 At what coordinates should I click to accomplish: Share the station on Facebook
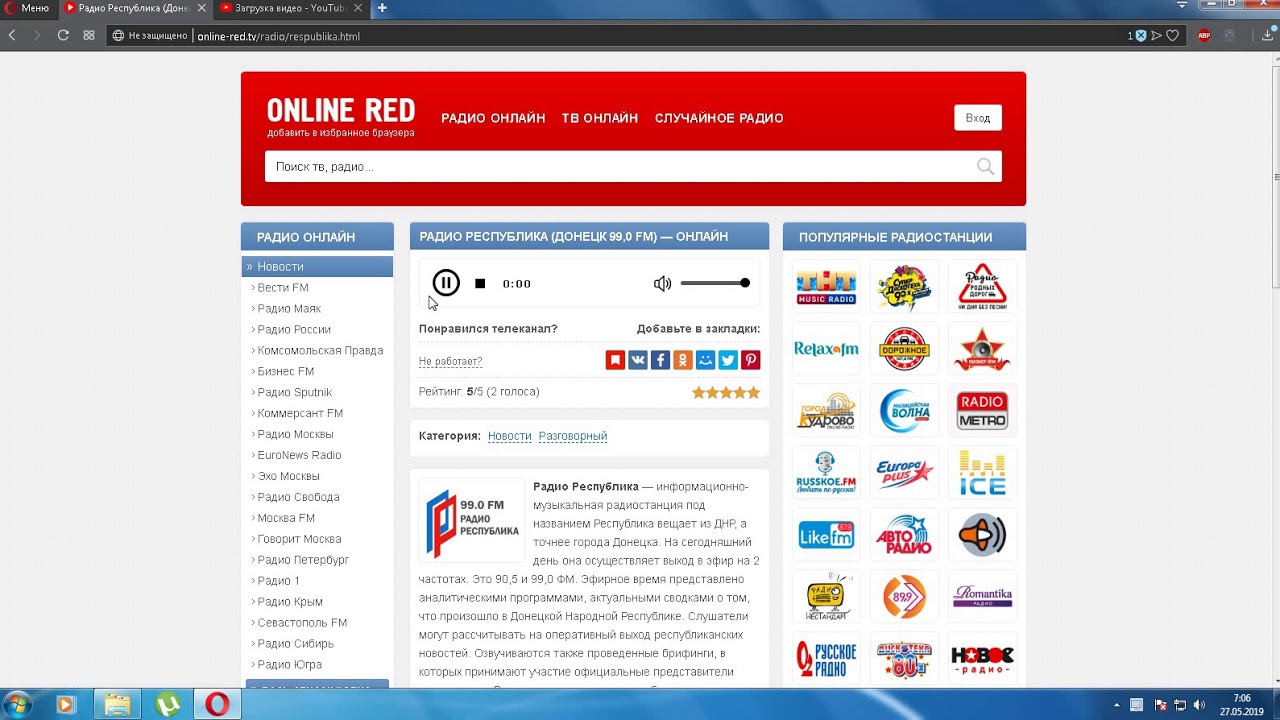pyautogui.click(x=660, y=360)
